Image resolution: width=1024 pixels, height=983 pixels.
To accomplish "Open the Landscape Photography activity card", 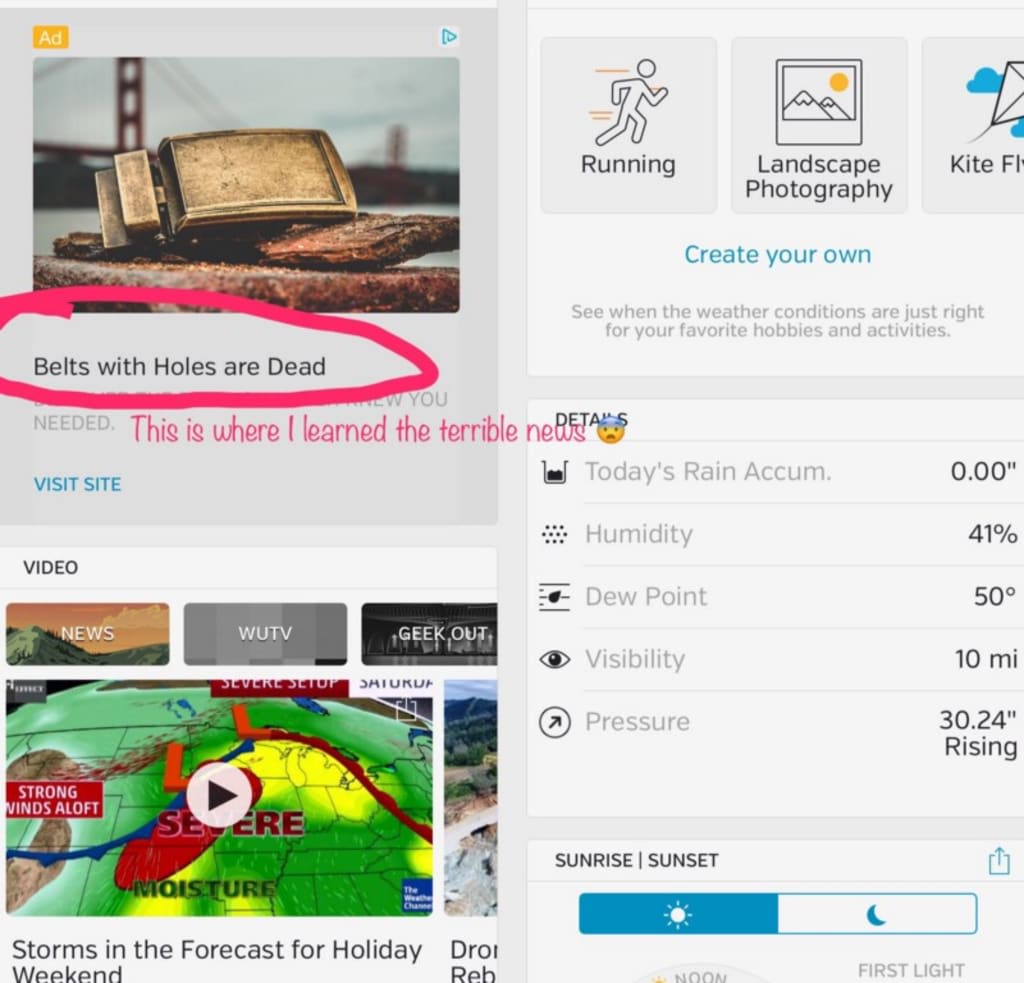I will 819,125.
